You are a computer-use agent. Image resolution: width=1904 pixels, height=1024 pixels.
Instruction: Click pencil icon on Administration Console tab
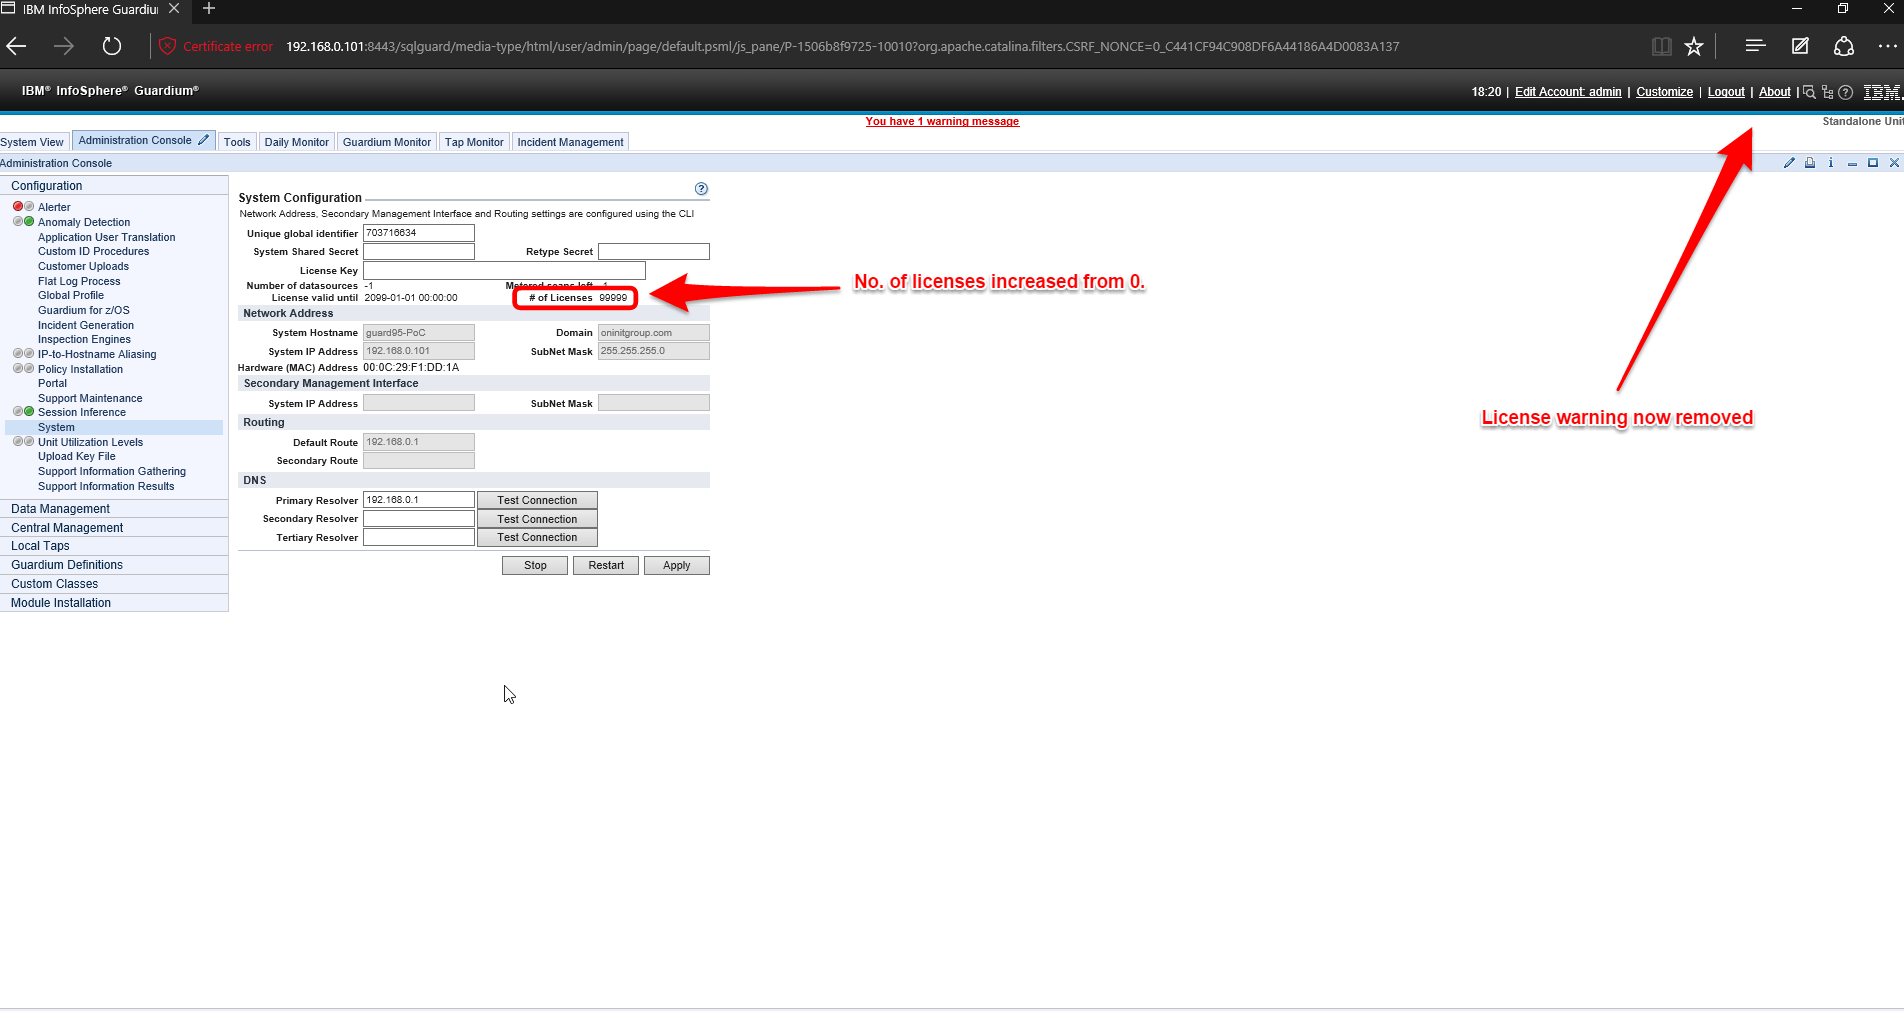[204, 140]
